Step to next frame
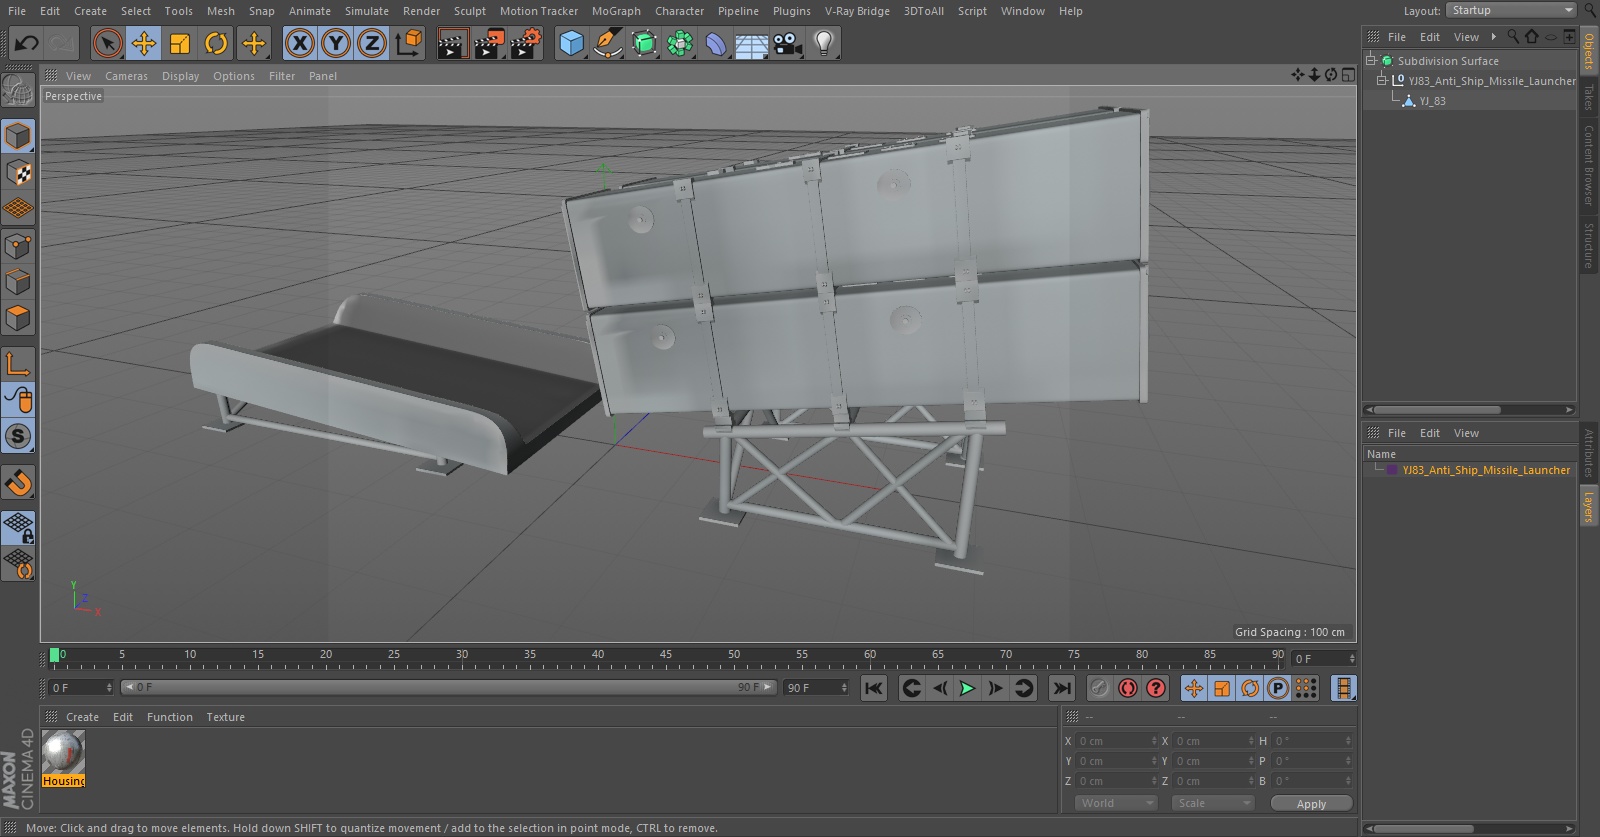The height and width of the screenshot is (837, 1600). click(995, 688)
